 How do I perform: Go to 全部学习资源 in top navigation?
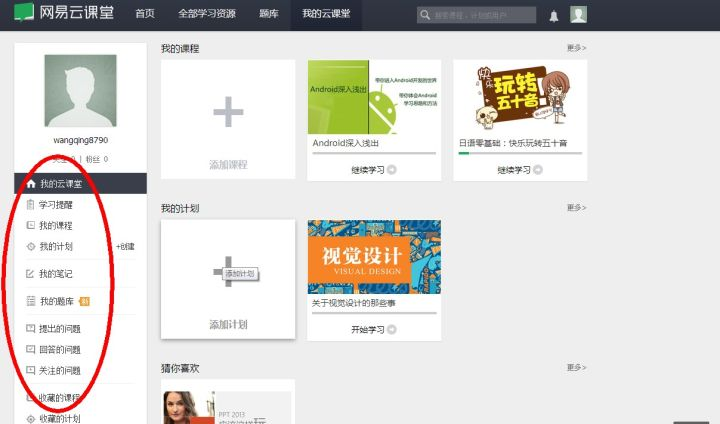point(205,14)
